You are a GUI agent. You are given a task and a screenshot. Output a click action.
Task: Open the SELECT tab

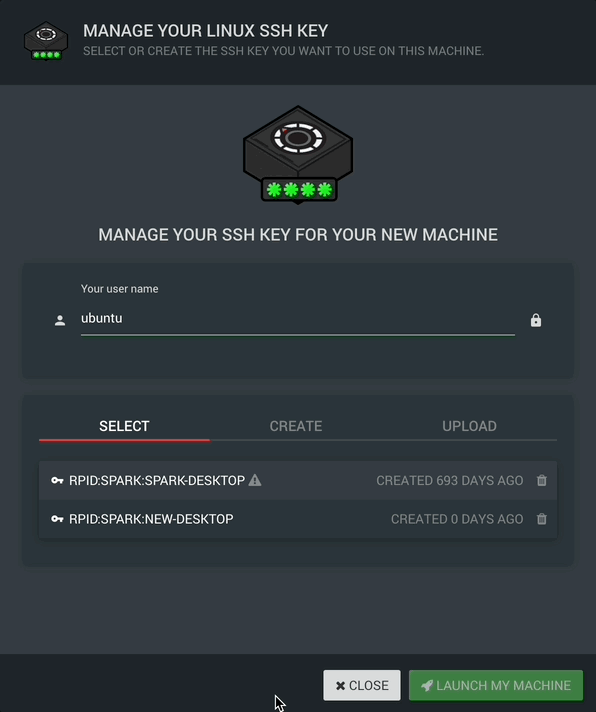[x=124, y=426]
